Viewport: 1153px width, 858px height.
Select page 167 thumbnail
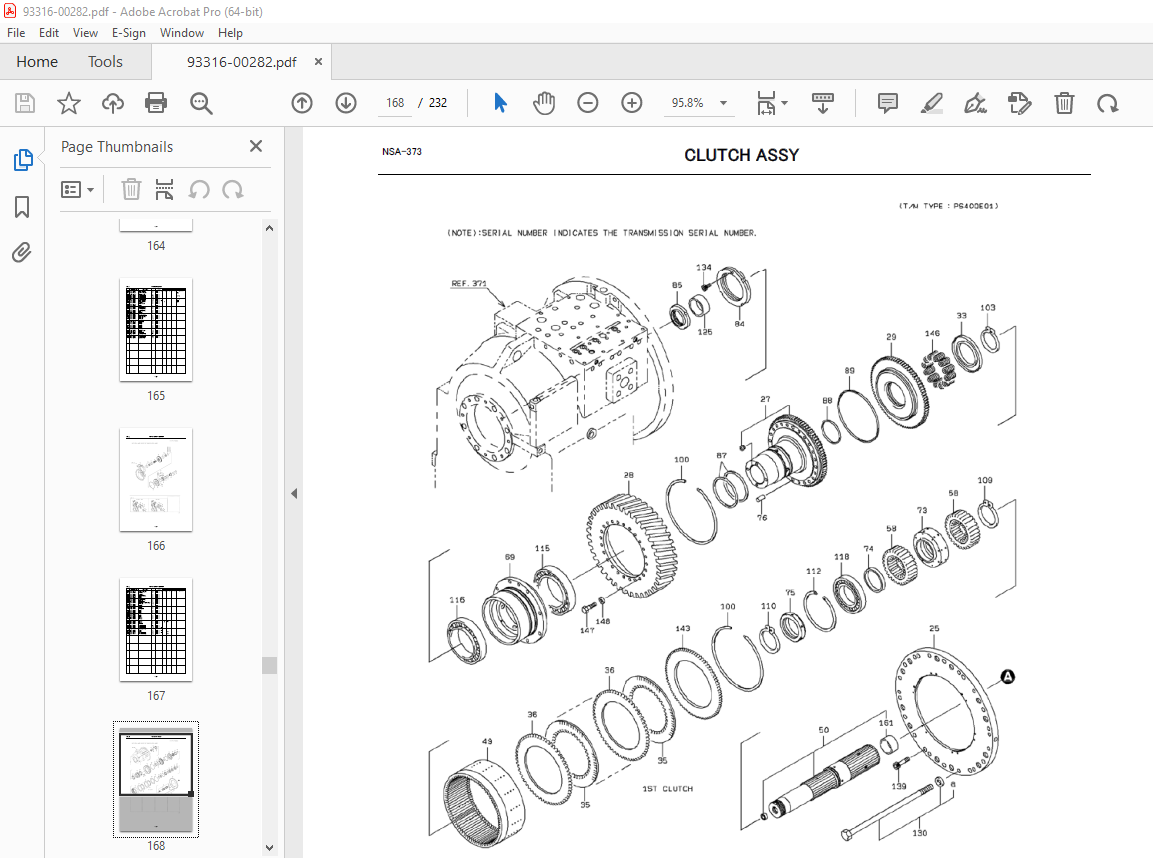pos(156,630)
